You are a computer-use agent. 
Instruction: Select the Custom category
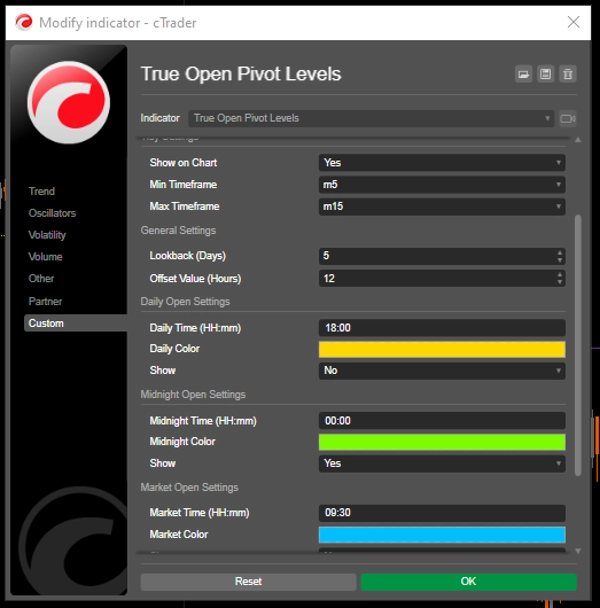click(x=76, y=323)
